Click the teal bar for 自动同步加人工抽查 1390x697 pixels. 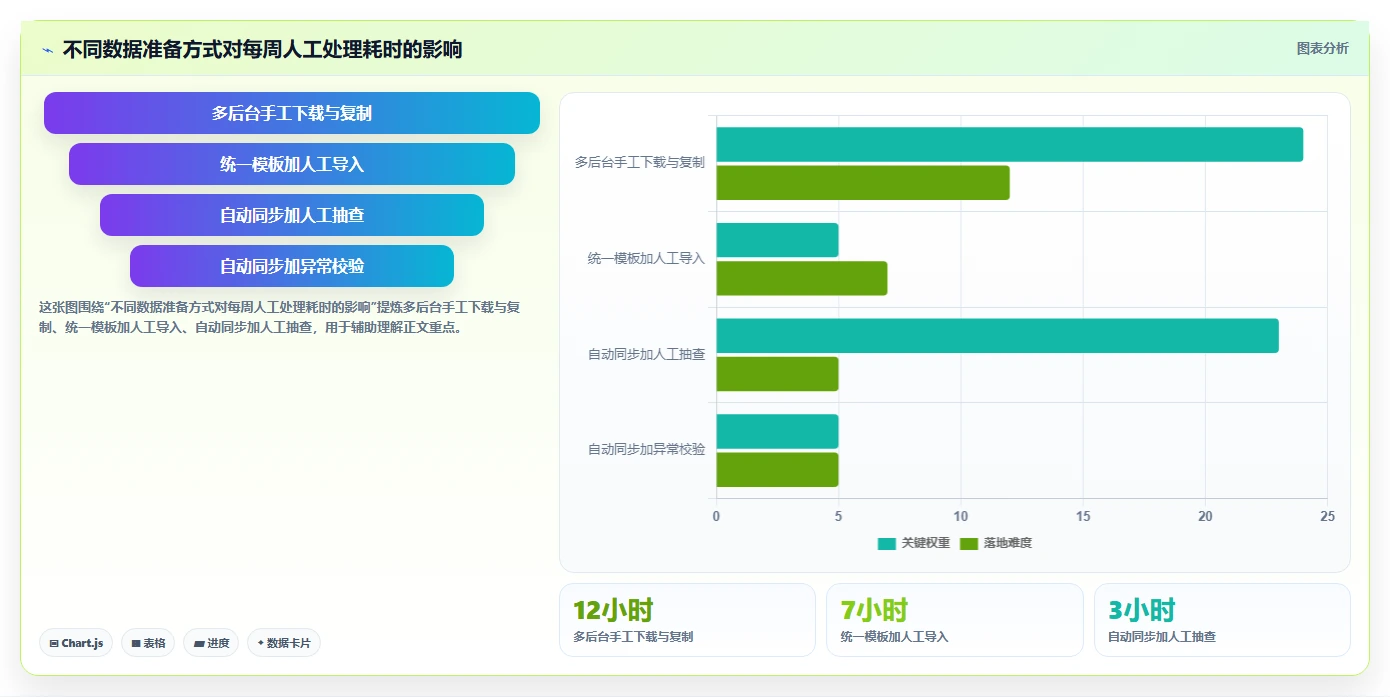998,335
